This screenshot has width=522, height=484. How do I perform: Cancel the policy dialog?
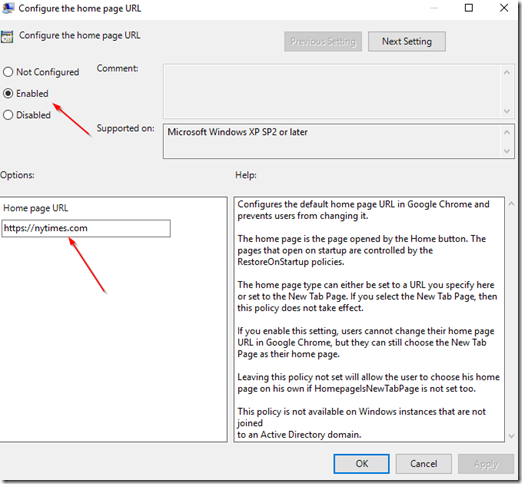tap(424, 464)
